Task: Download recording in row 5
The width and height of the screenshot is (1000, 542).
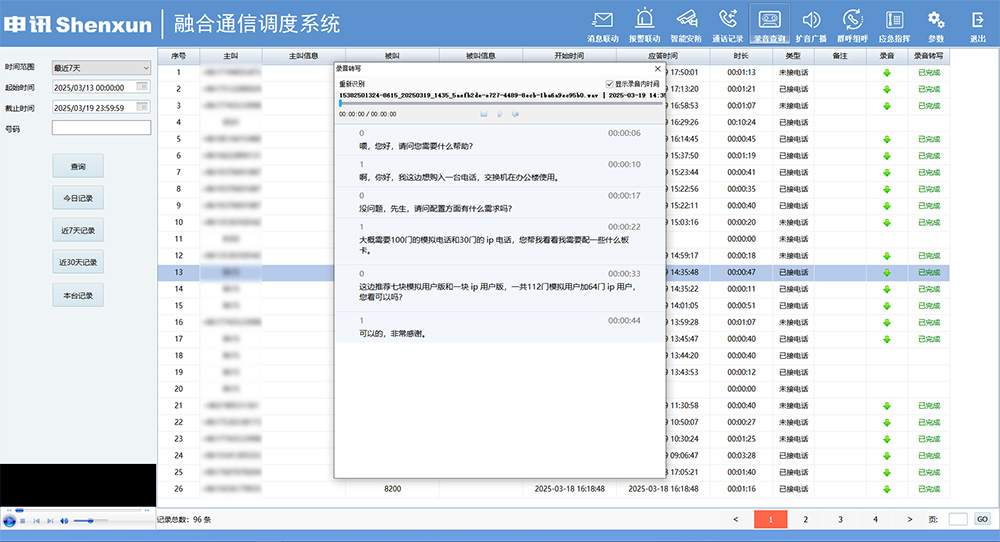Action: (x=886, y=139)
